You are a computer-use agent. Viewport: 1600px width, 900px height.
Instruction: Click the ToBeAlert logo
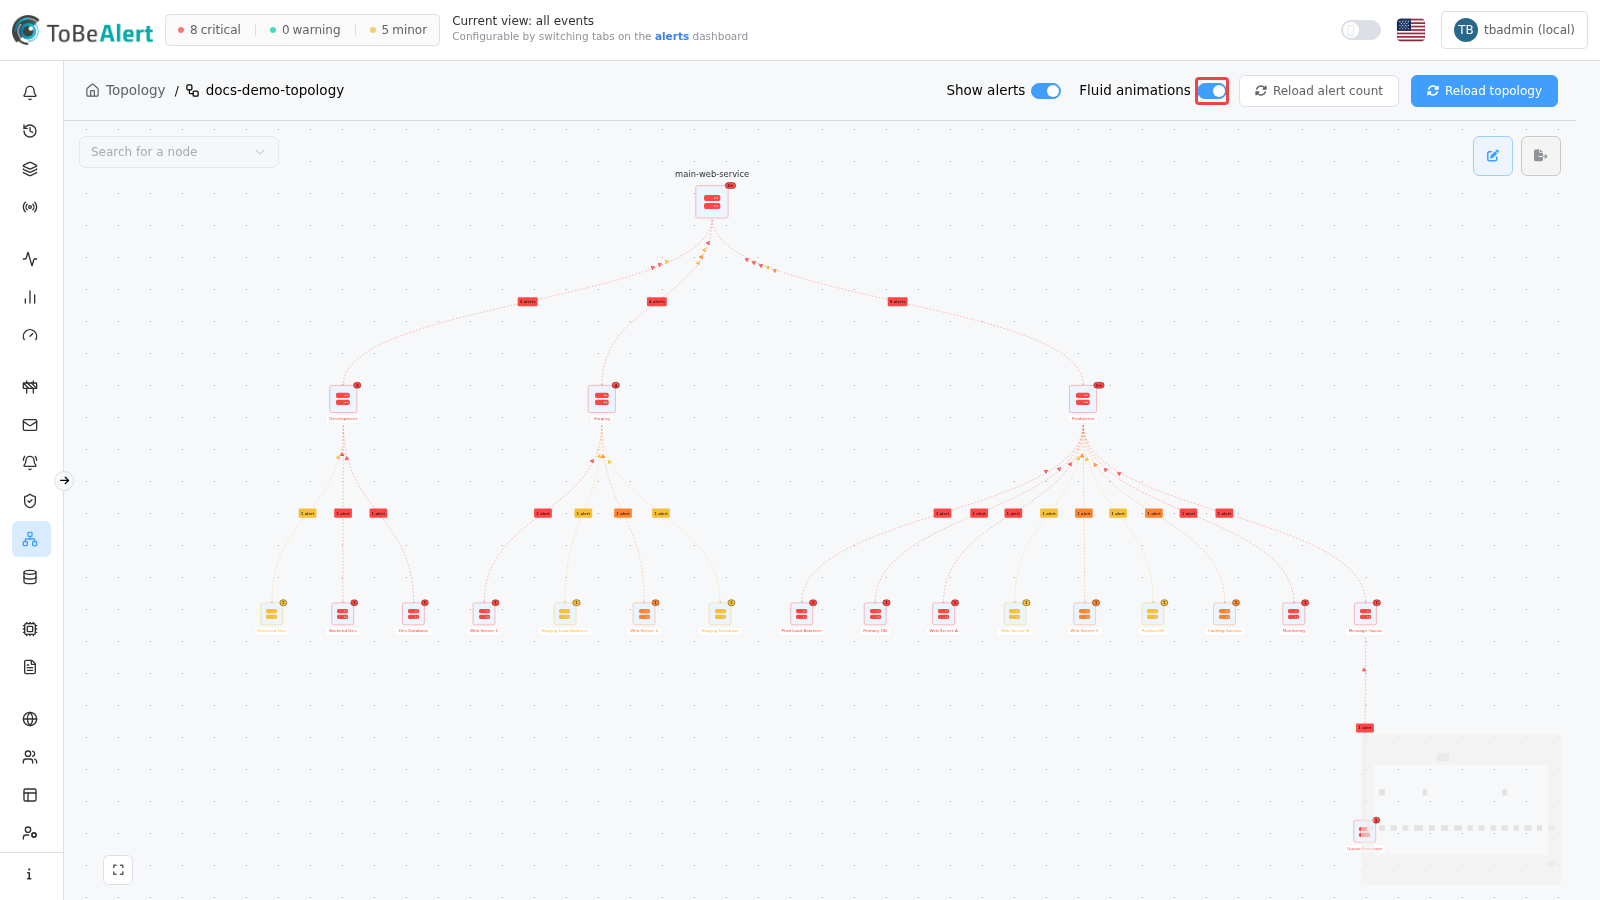coord(83,31)
